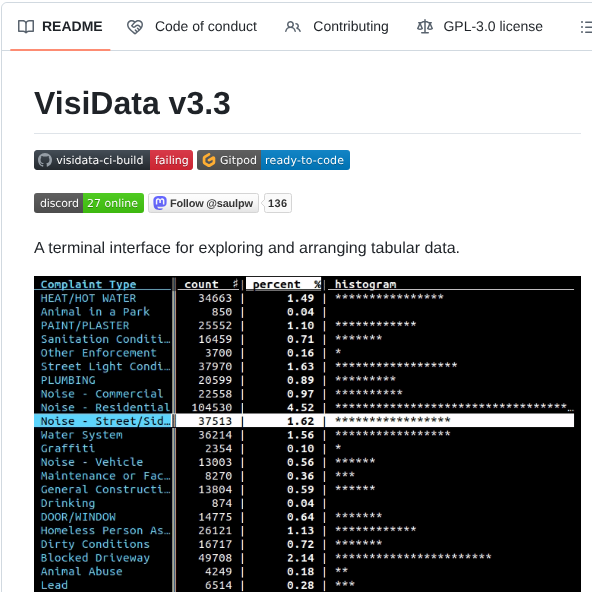Click the Other Enforcement row label
The height and width of the screenshot is (592, 592).
[99, 353]
